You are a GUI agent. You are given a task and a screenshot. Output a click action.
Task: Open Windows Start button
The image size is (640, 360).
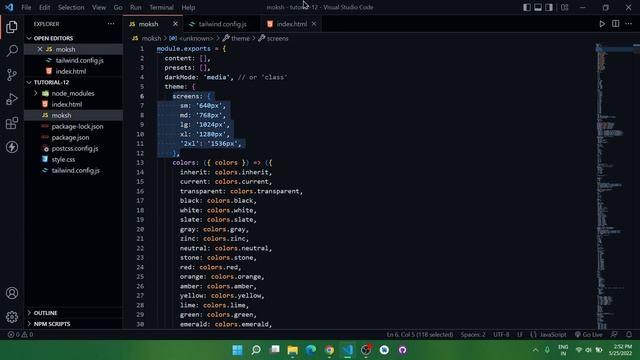point(237,350)
